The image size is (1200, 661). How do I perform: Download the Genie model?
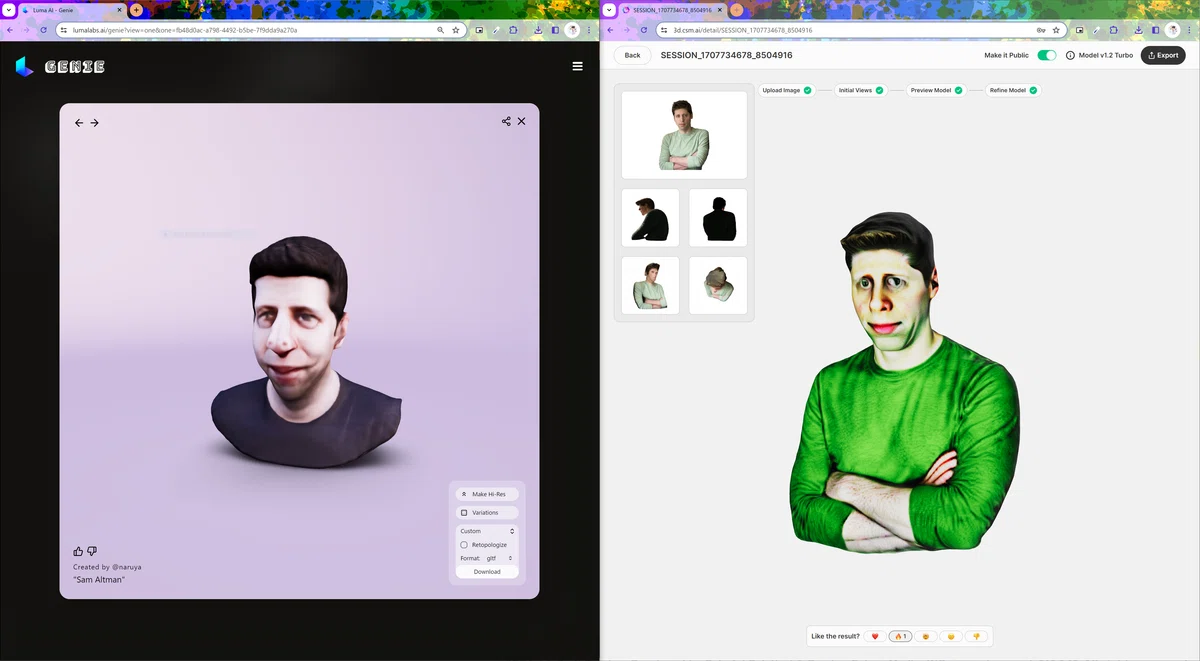click(487, 572)
